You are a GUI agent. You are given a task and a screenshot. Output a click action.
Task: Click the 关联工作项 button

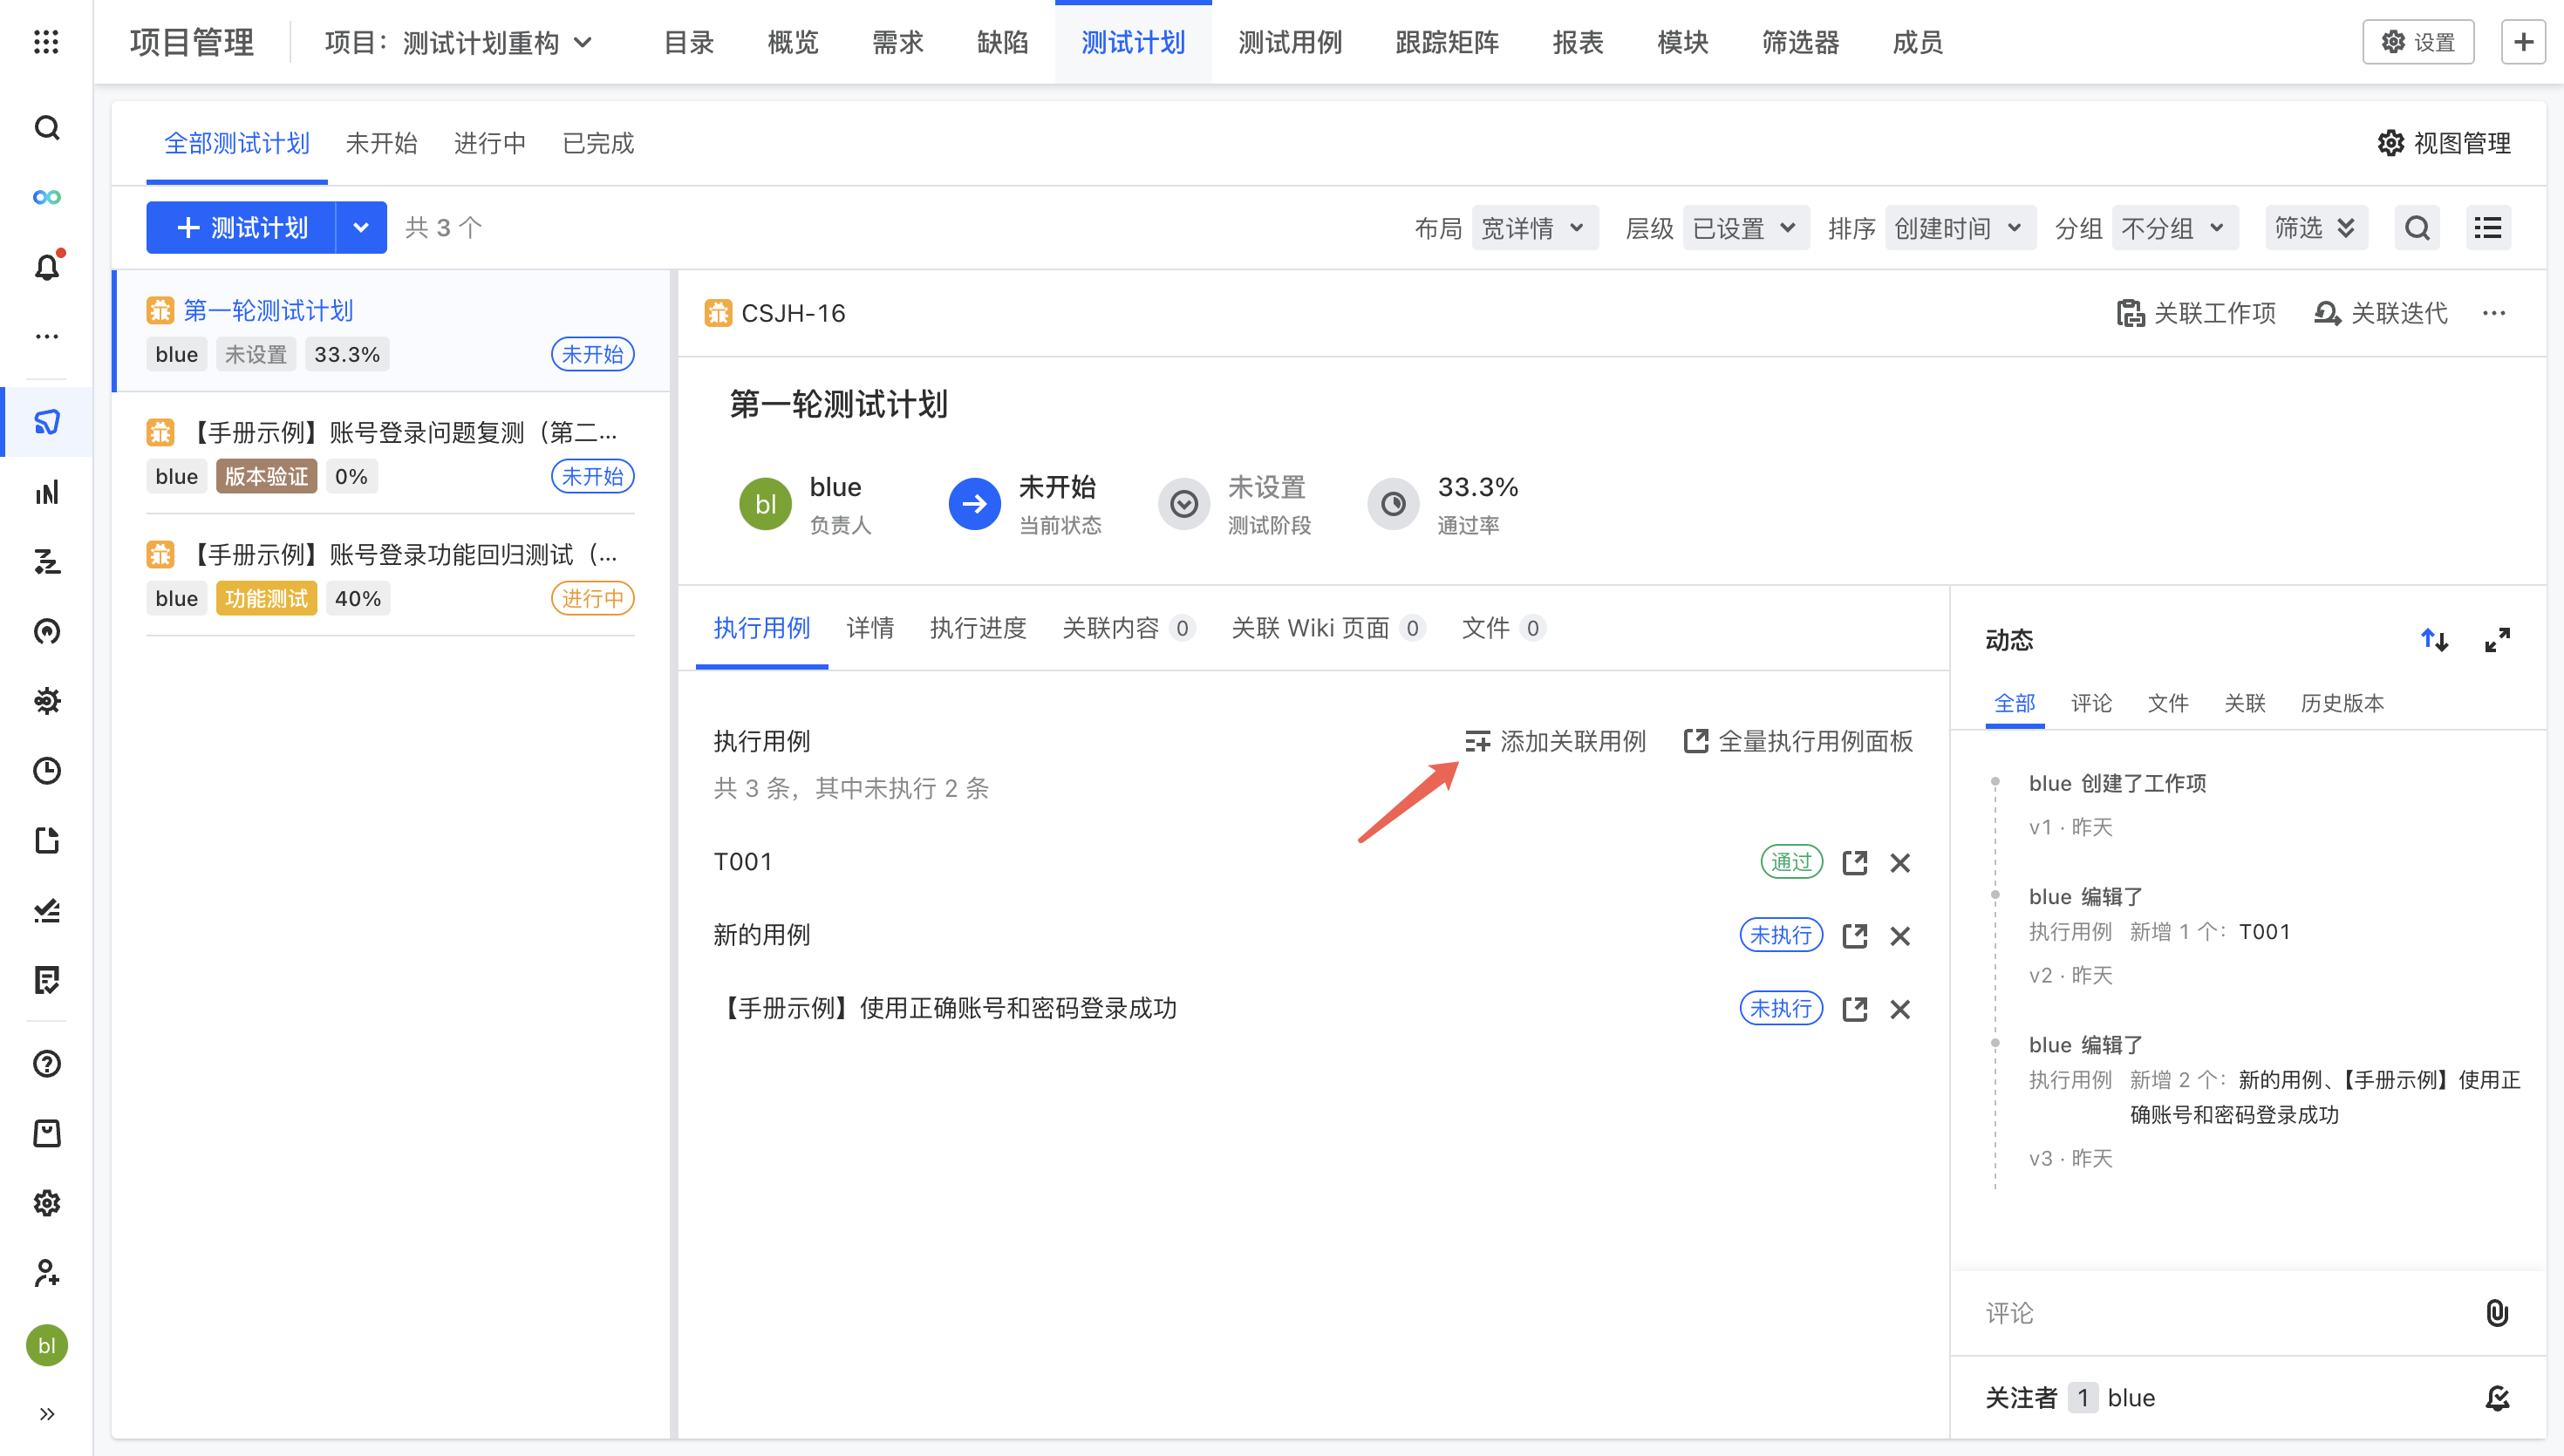pos(2196,313)
